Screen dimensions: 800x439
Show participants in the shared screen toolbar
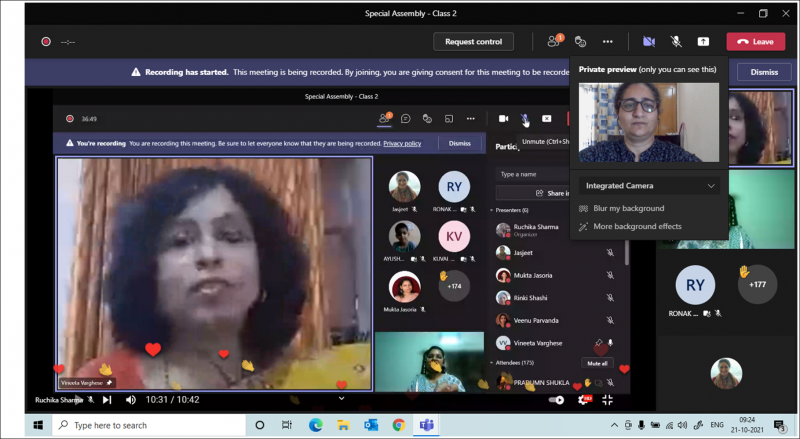[384, 118]
